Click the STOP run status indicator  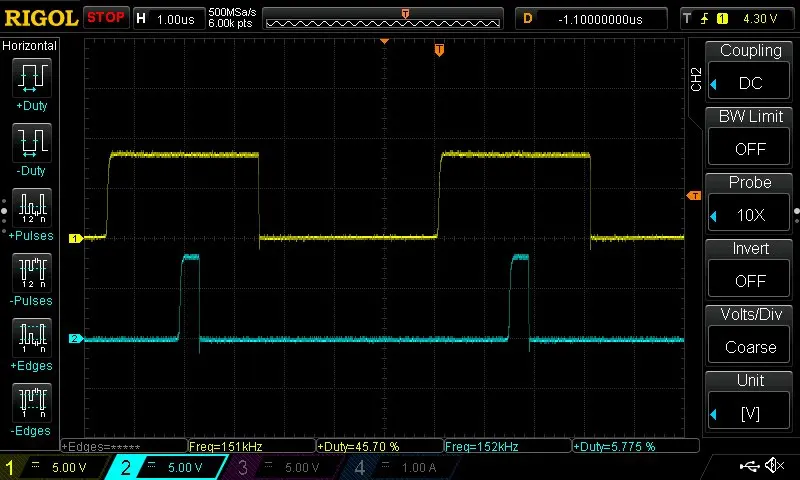(x=106, y=17)
